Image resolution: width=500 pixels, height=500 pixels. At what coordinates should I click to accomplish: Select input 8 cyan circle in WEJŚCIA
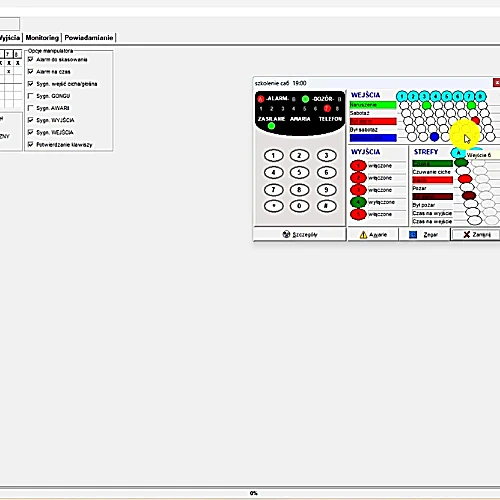[480, 97]
